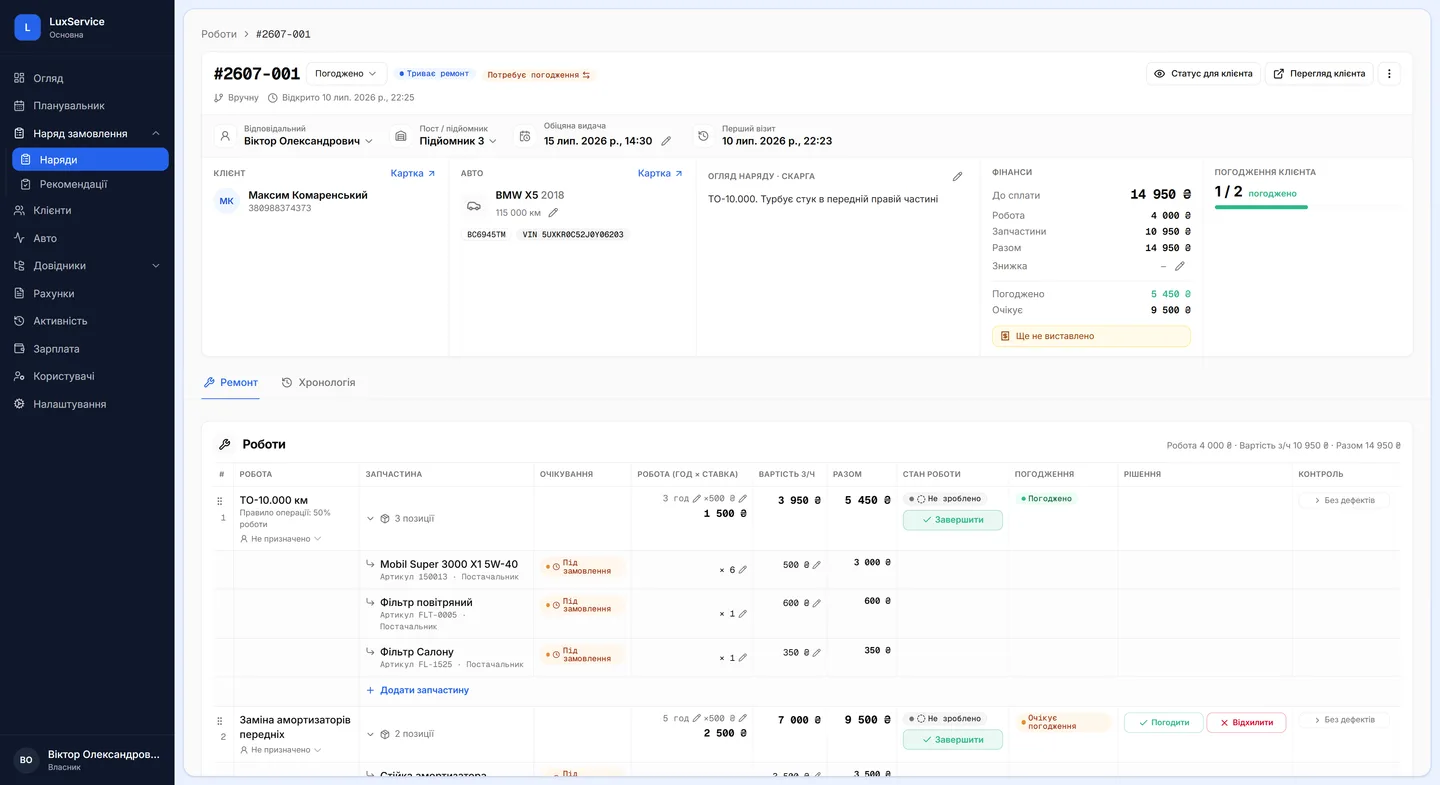Viewport: 1440px width, 785px height.
Task: Click МК client avatar
Action: tap(227, 201)
